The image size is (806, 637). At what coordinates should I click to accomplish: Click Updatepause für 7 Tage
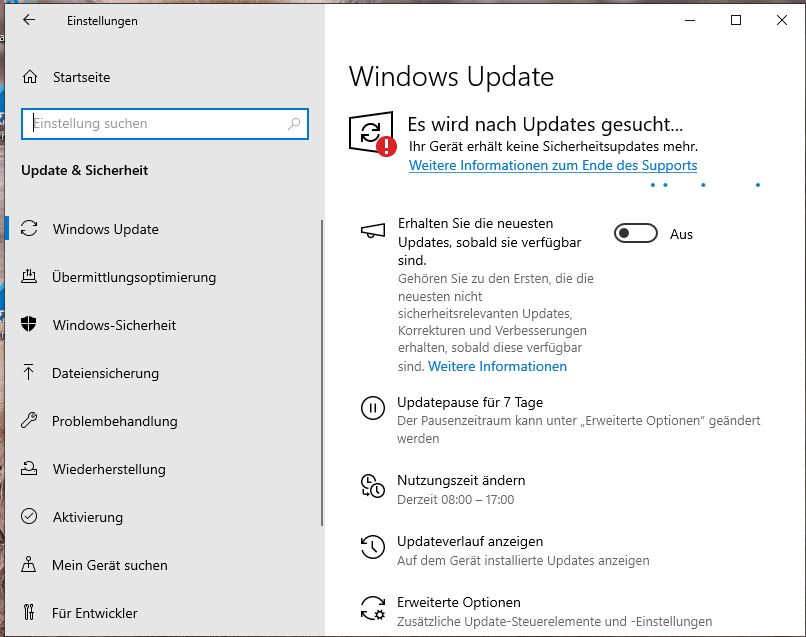pos(470,403)
